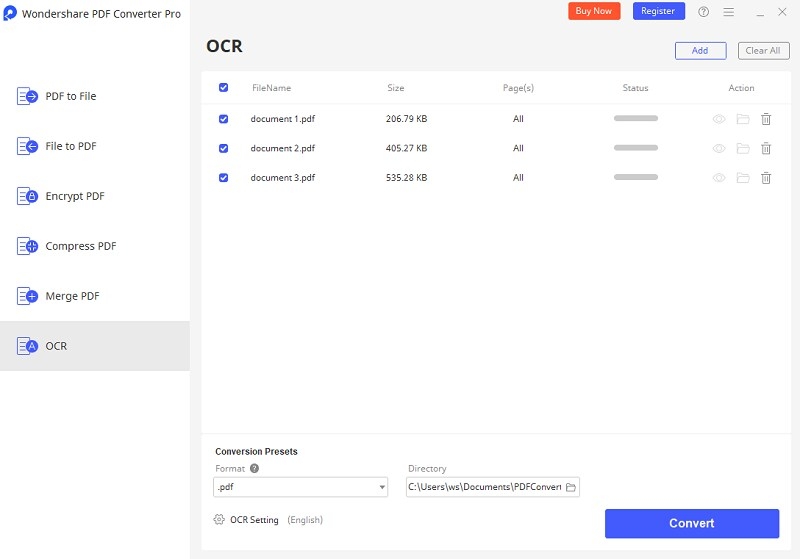Click the Add button
Screen dimensions: 800x559
pyautogui.click(x=700, y=50)
